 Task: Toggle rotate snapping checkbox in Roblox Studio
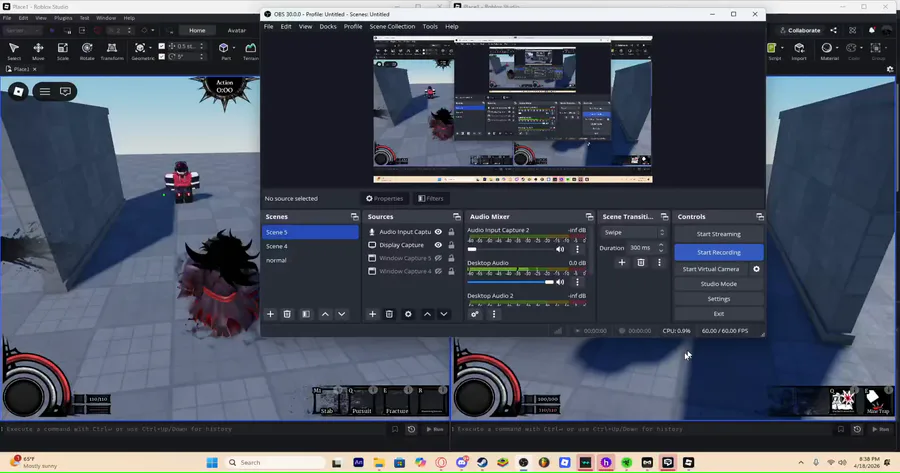pos(161,56)
